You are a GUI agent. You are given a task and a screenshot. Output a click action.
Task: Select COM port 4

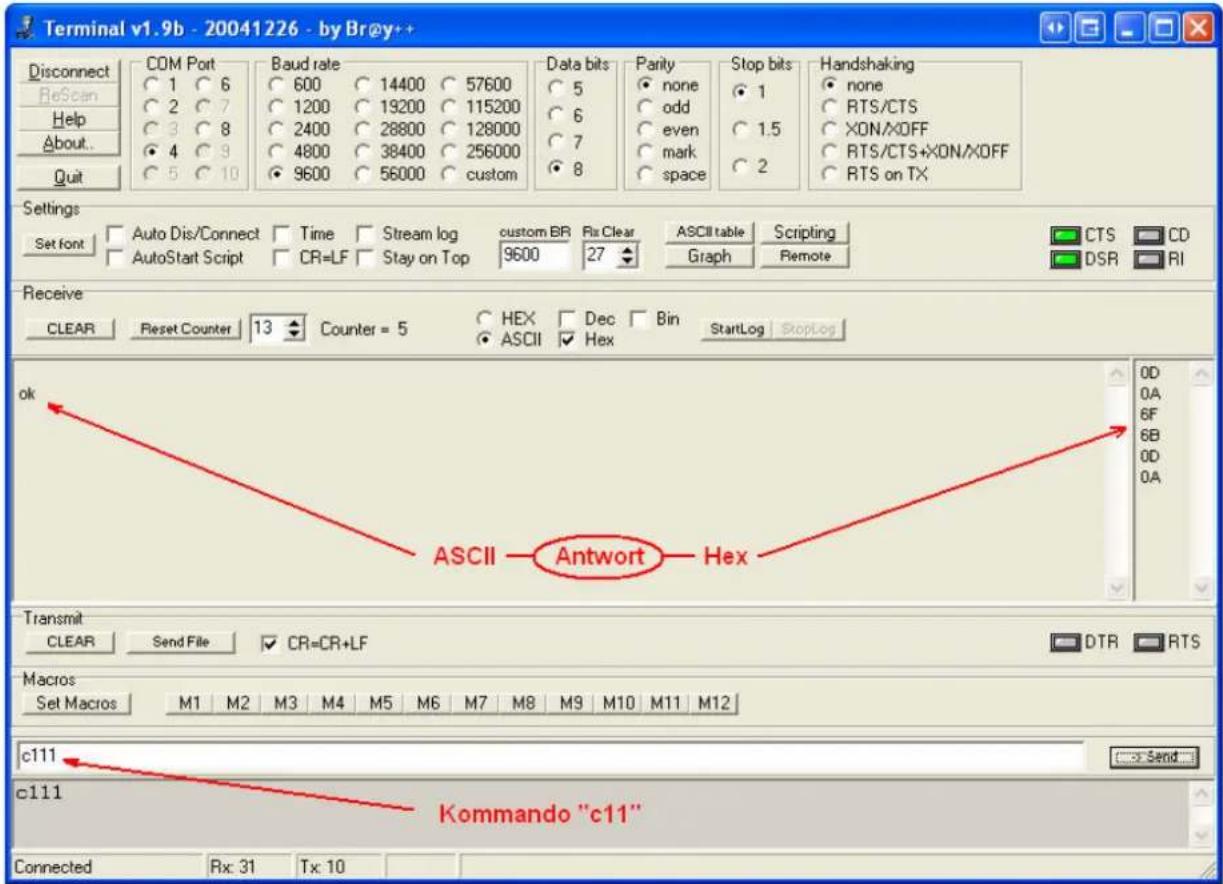pyautogui.click(x=149, y=152)
